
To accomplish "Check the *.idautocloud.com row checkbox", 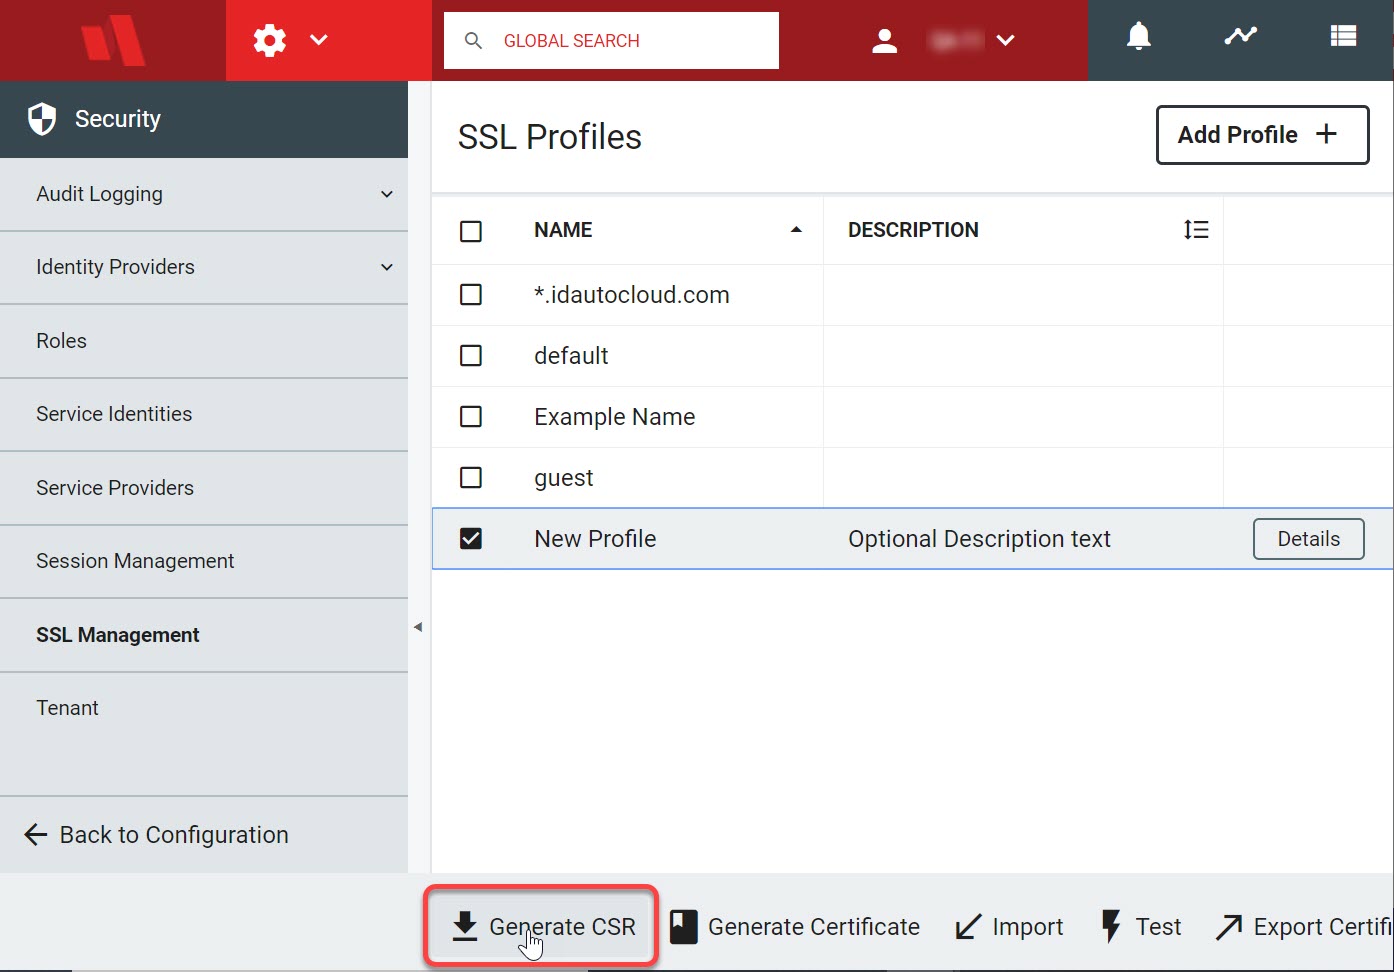I will [x=471, y=295].
